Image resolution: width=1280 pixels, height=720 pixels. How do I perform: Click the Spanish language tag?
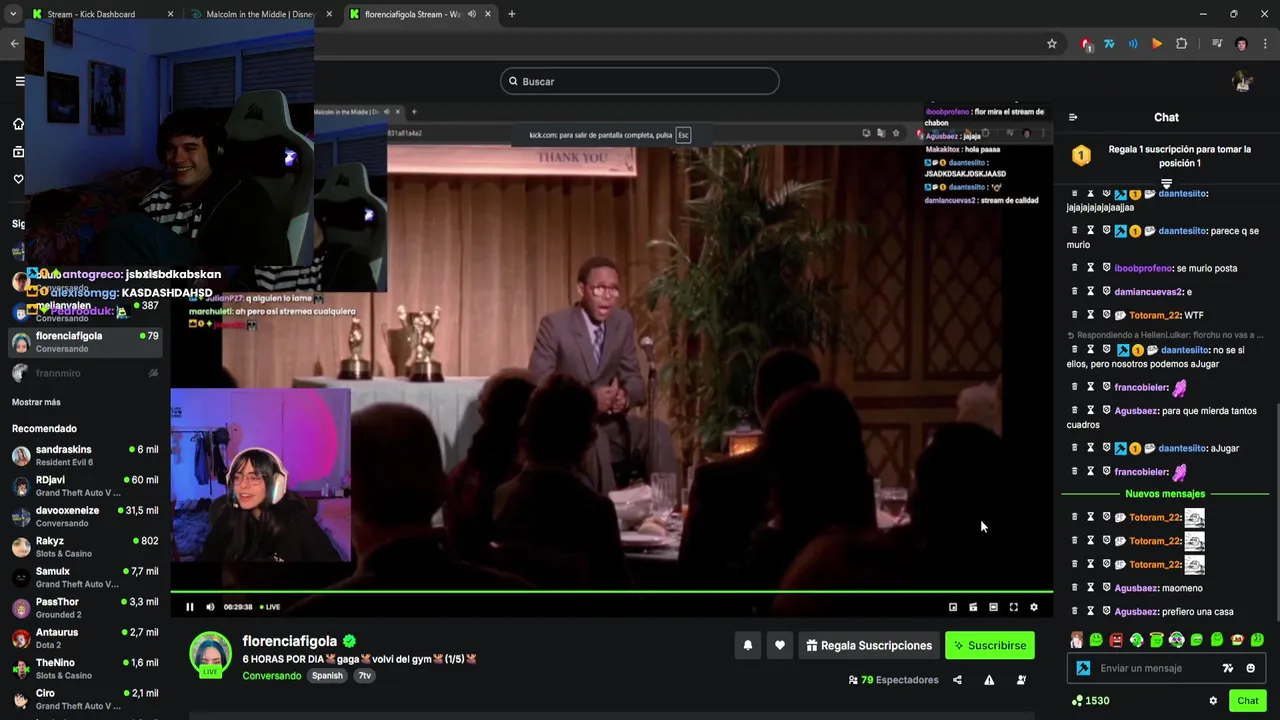pos(327,676)
